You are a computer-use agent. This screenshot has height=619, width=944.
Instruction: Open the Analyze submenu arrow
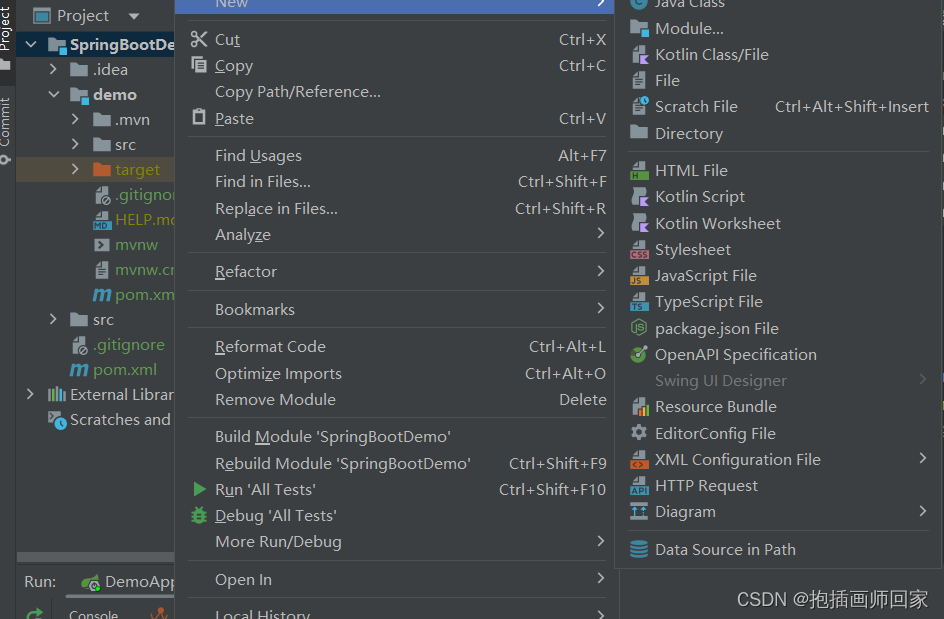click(x=601, y=234)
